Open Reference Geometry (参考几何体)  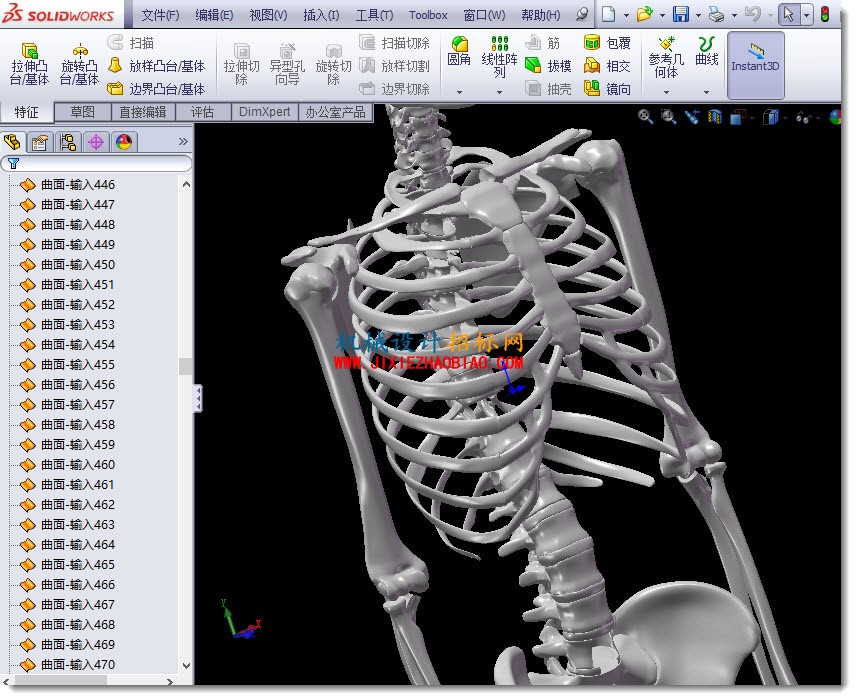click(x=666, y=57)
